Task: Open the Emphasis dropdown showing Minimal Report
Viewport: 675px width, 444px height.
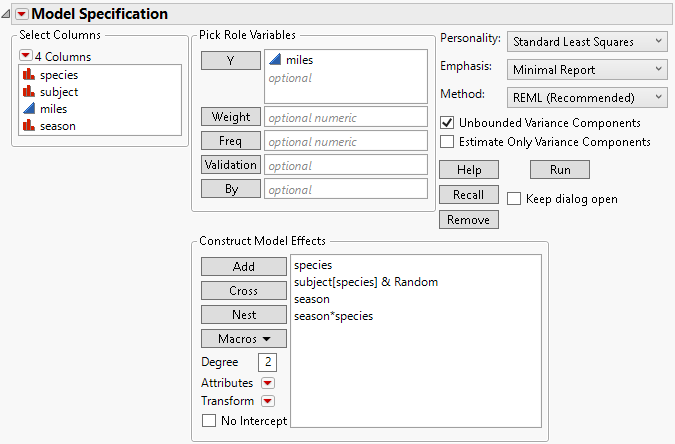Action: (585, 70)
